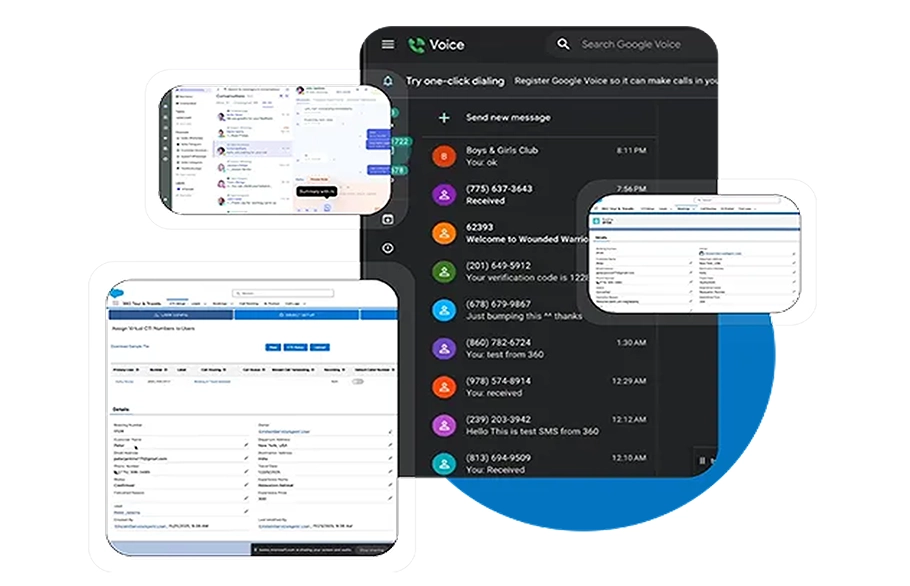Open the (978) 574-8914 conversation text
The height and width of the screenshot is (586, 910).
point(498,387)
